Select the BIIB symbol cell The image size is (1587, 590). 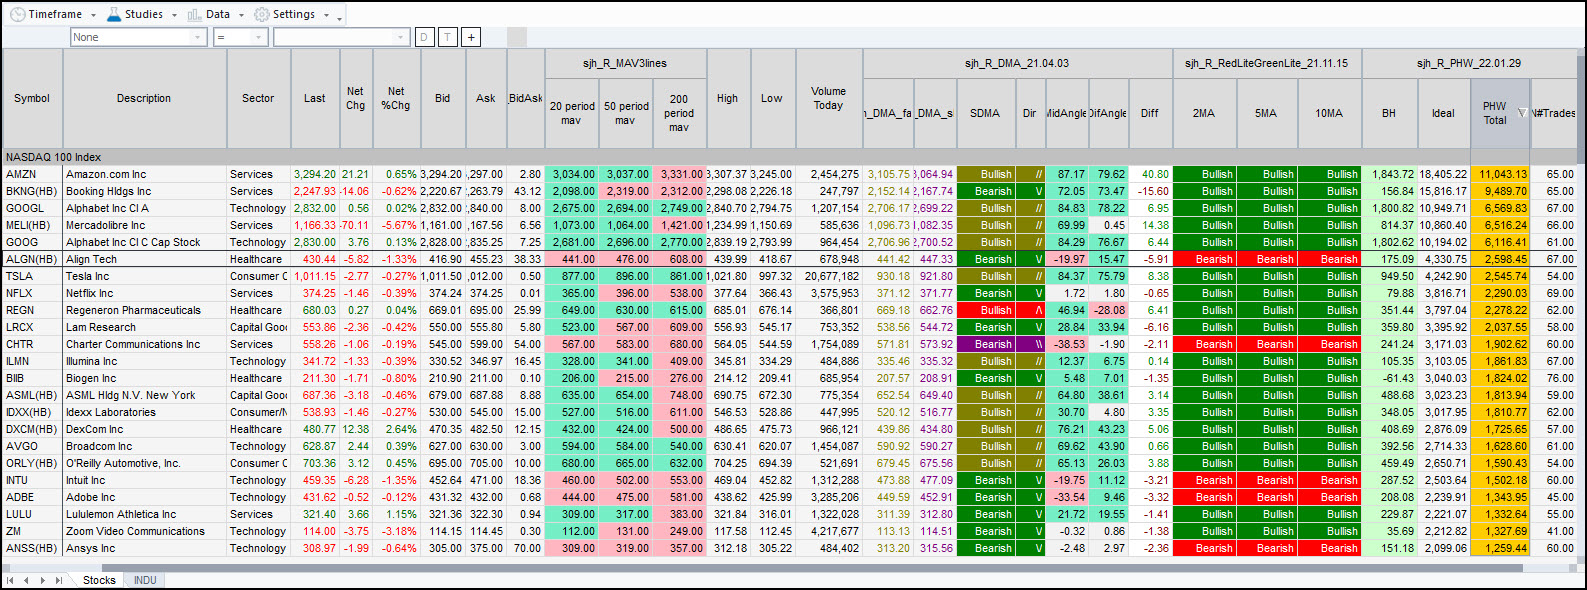click(32, 378)
